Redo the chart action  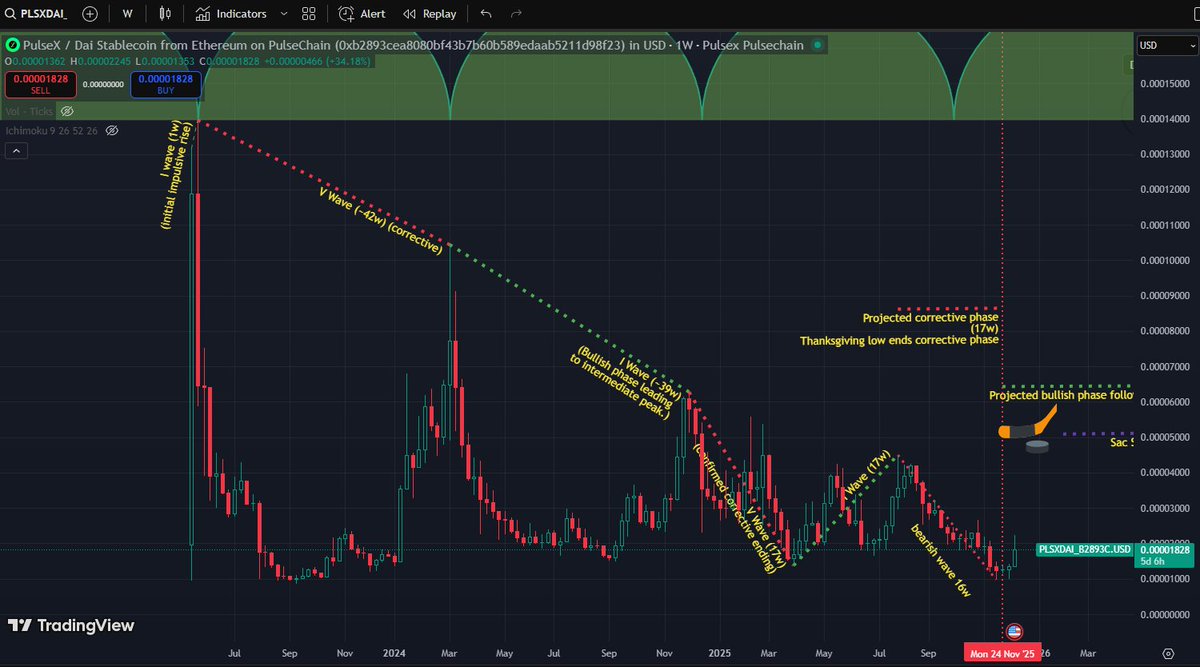click(516, 14)
